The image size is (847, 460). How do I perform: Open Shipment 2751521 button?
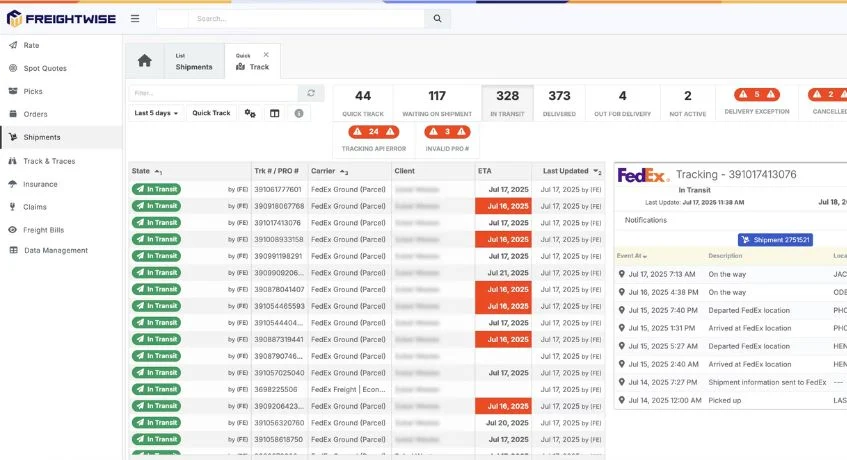tap(775, 240)
